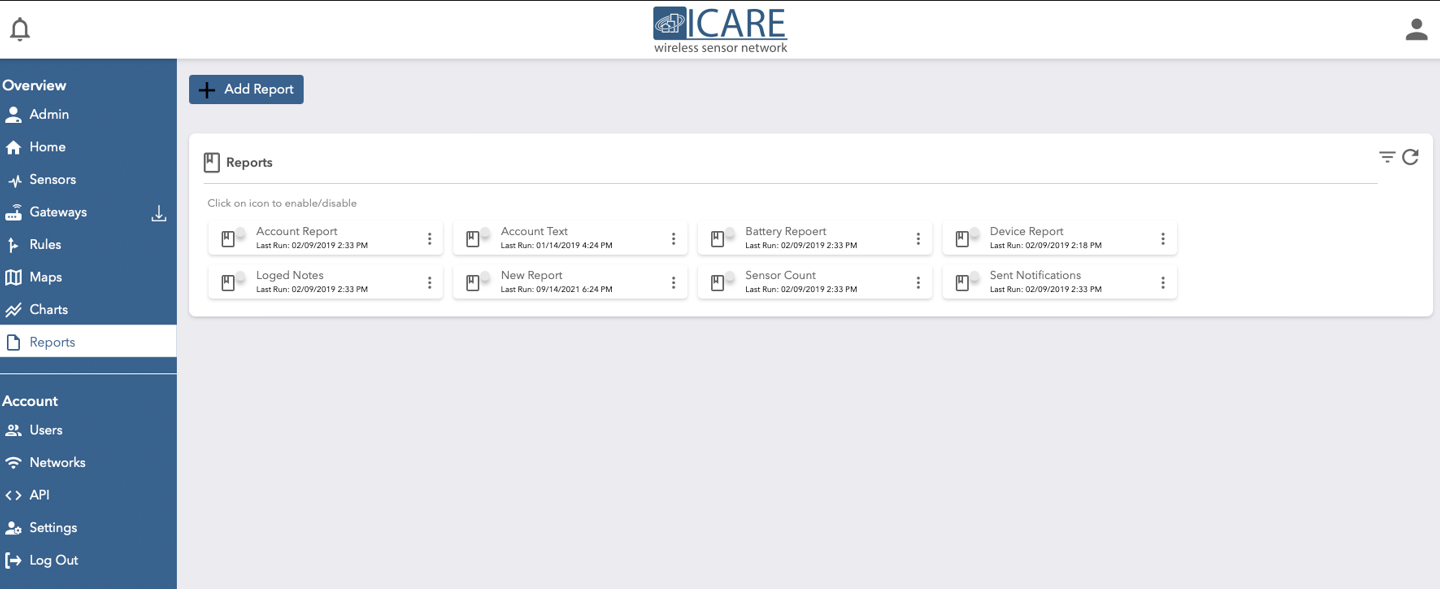
Task: Click the Gateways download icon
Action: pos(159,213)
